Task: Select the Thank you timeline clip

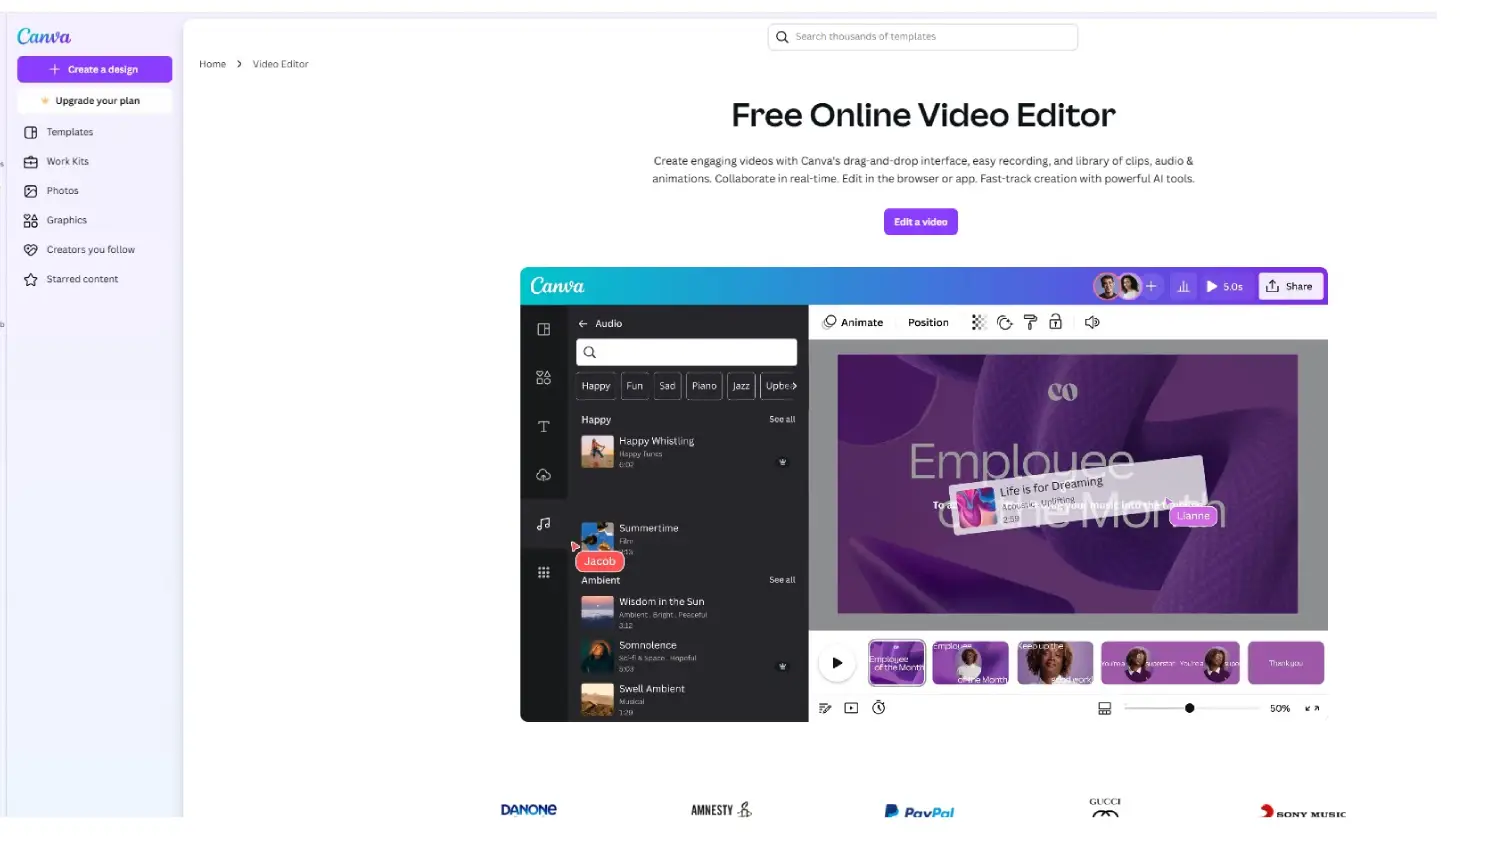Action: coord(1286,663)
